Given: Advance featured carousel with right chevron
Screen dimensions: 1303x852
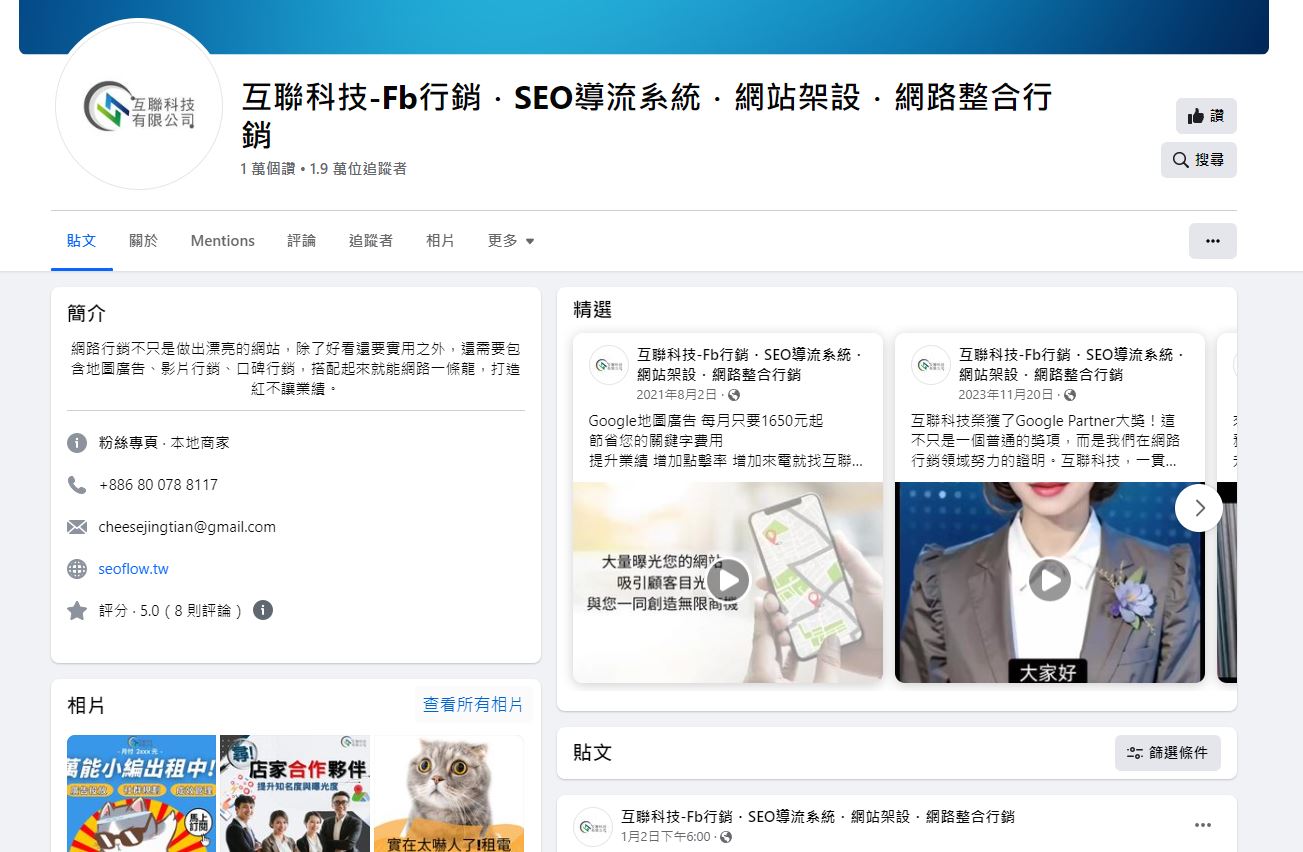Looking at the screenshot, I should pyautogui.click(x=1199, y=508).
